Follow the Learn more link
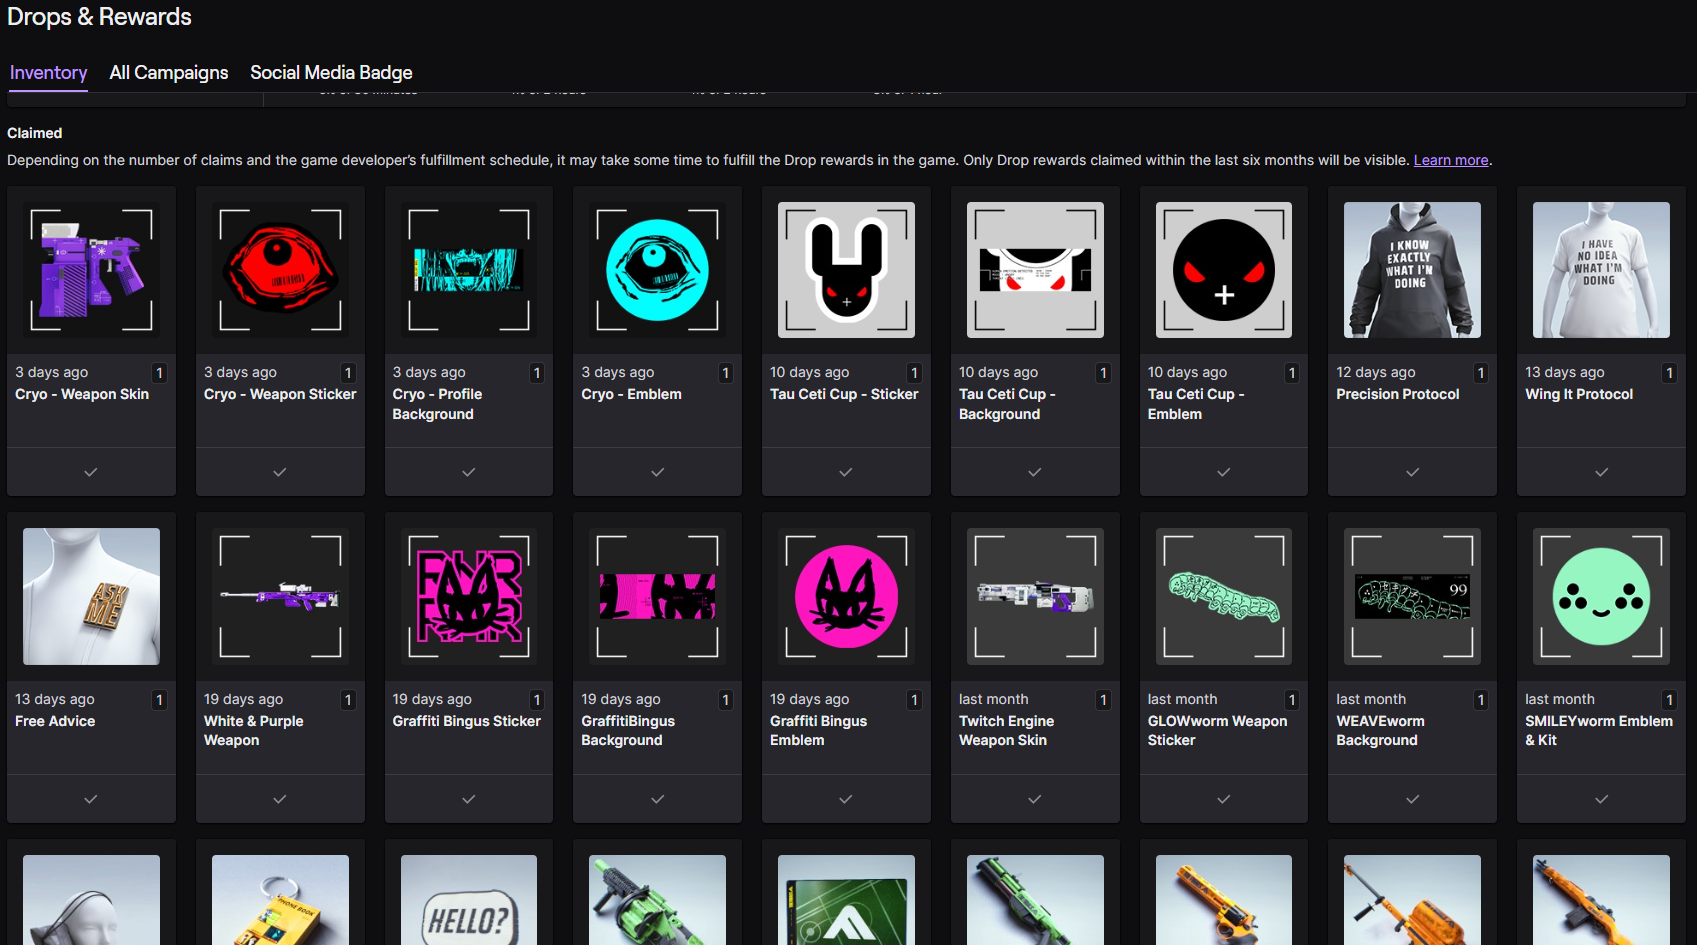The image size is (1697, 945). tap(1450, 160)
